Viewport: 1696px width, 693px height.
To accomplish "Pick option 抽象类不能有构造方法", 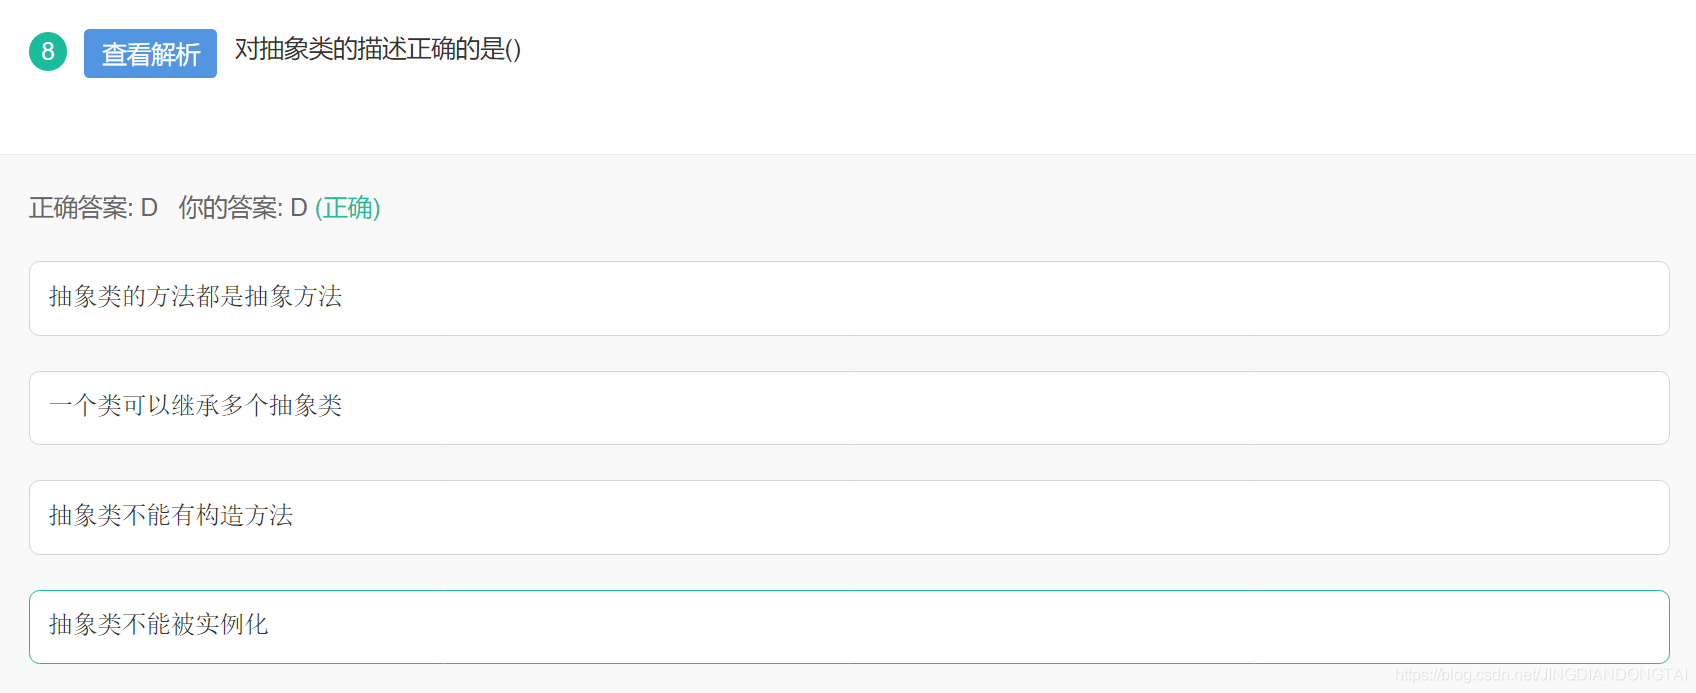I will 849,517.
